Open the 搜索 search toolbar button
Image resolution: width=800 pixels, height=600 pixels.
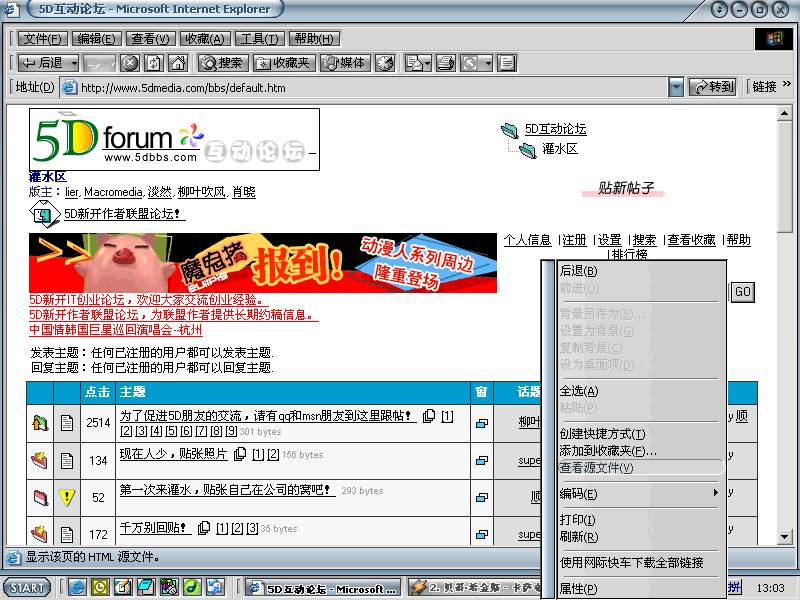(221, 63)
